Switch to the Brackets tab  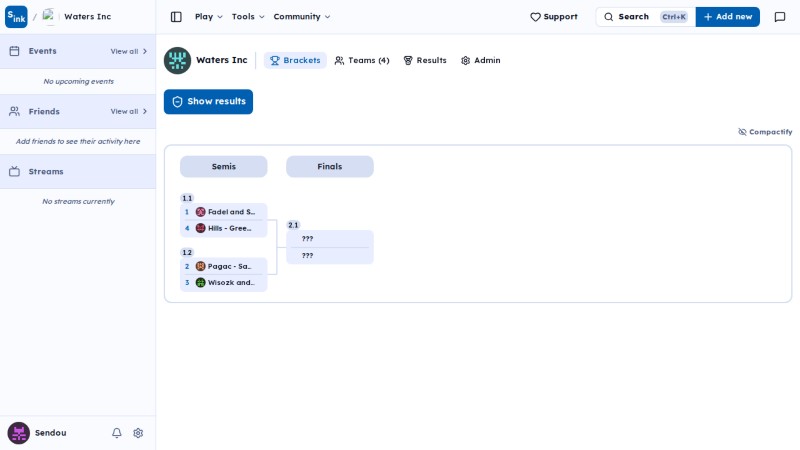[295, 60]
